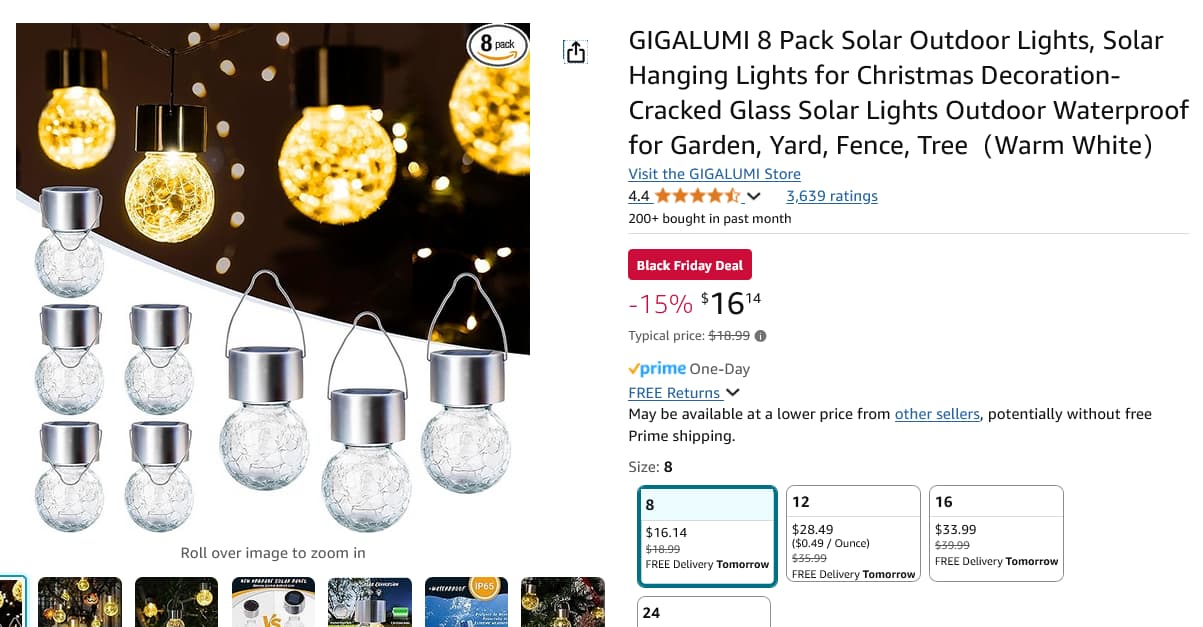
Task: Show the Halloween pumpkin lights thumbnail
Action: pyautogui.click(x=80, y=602)
